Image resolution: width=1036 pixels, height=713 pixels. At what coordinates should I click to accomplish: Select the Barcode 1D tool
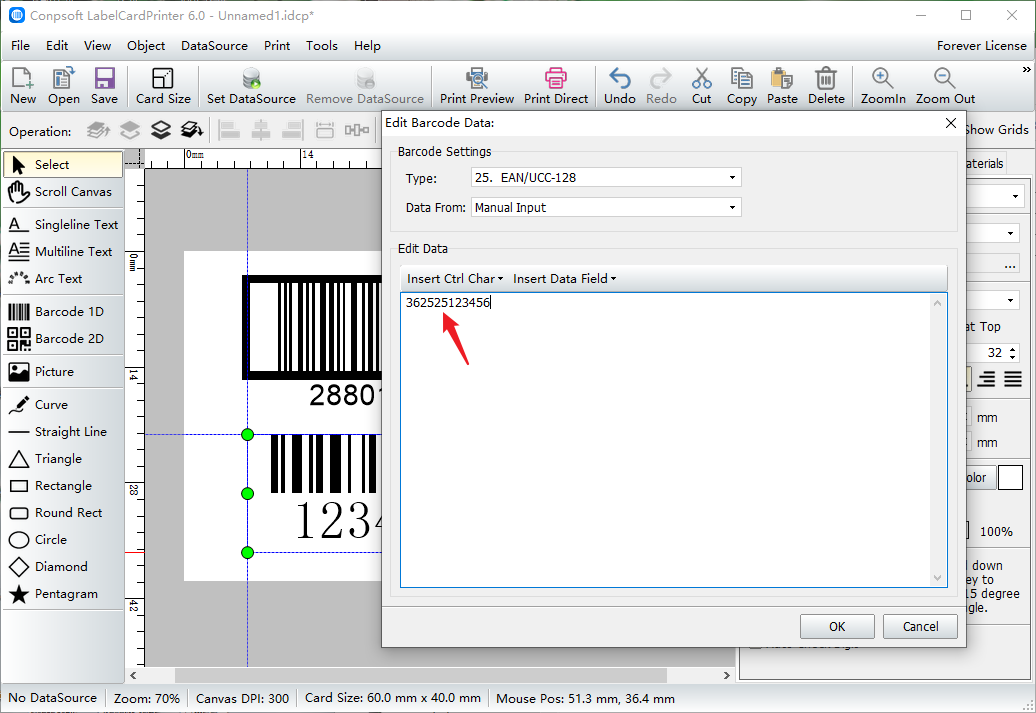[63, 311]
